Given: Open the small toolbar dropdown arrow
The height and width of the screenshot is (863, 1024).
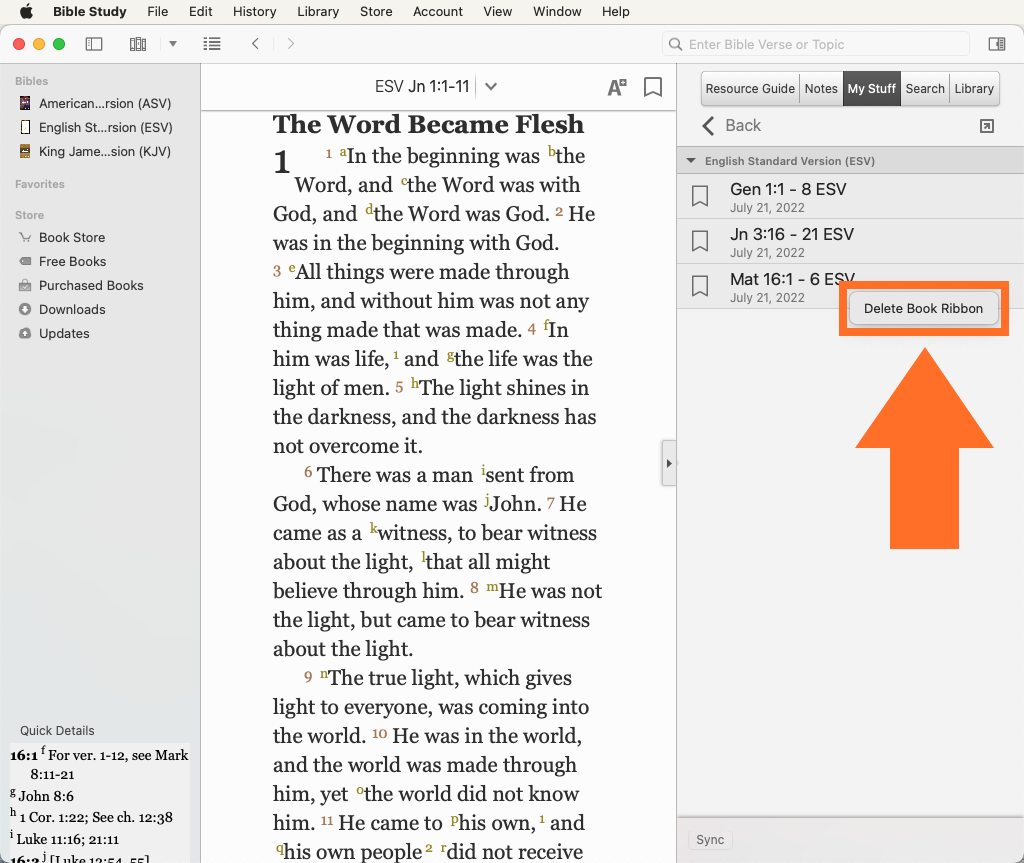Looking at the screenshot, I should tap(173, 44).
